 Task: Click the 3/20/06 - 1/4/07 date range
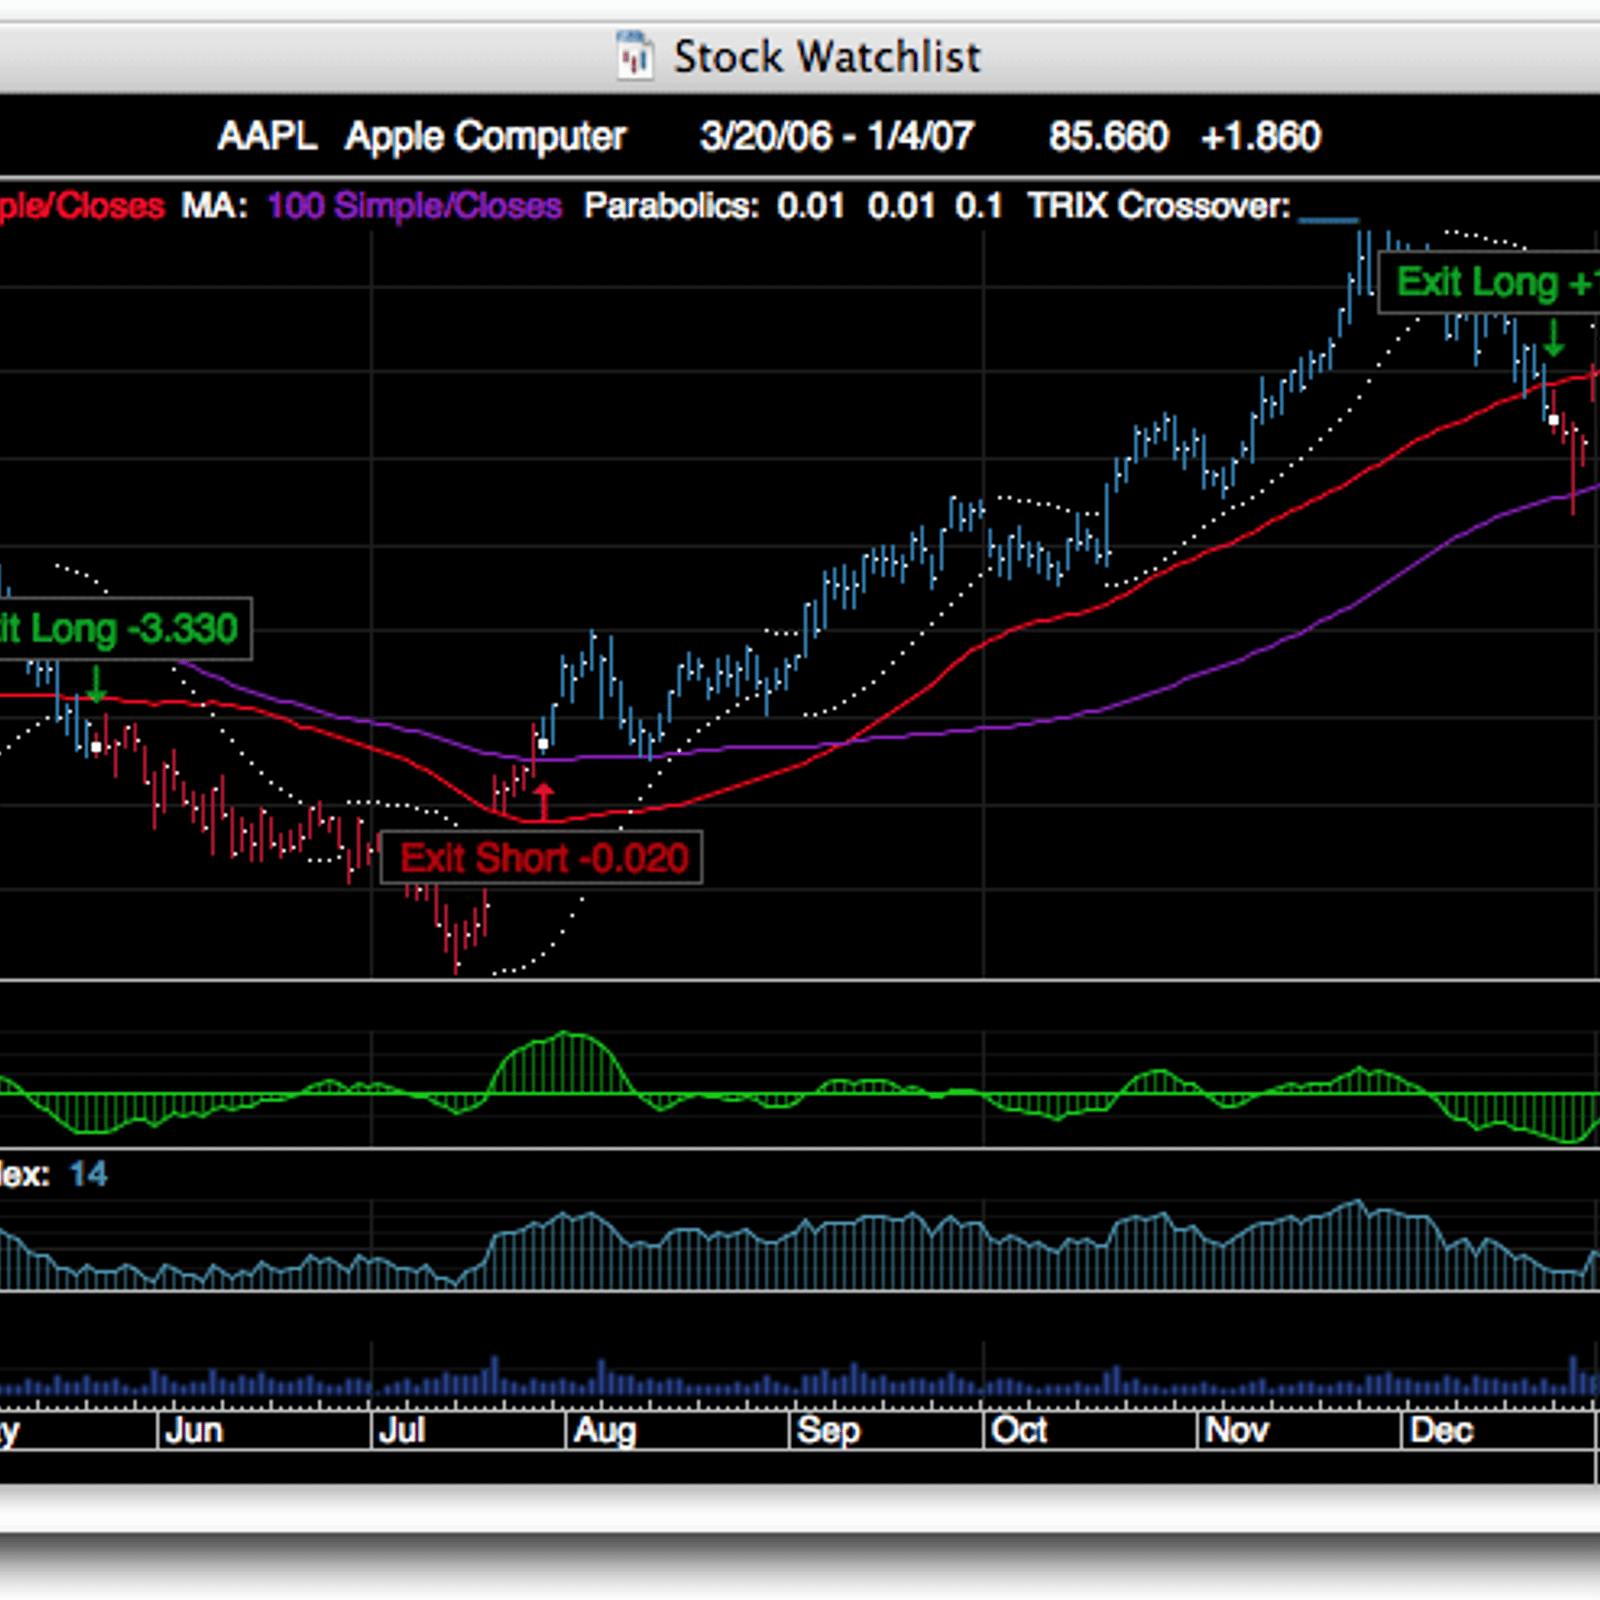click(836, 136)
